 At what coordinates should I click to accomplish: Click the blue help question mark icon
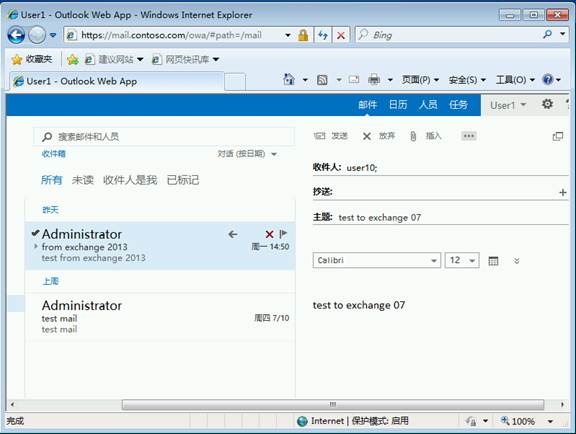coord(547,79)
